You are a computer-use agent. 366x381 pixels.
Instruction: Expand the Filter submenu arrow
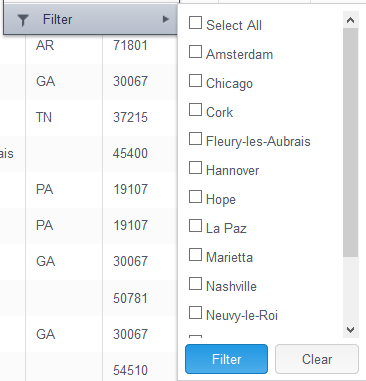(x=165, y=19)
